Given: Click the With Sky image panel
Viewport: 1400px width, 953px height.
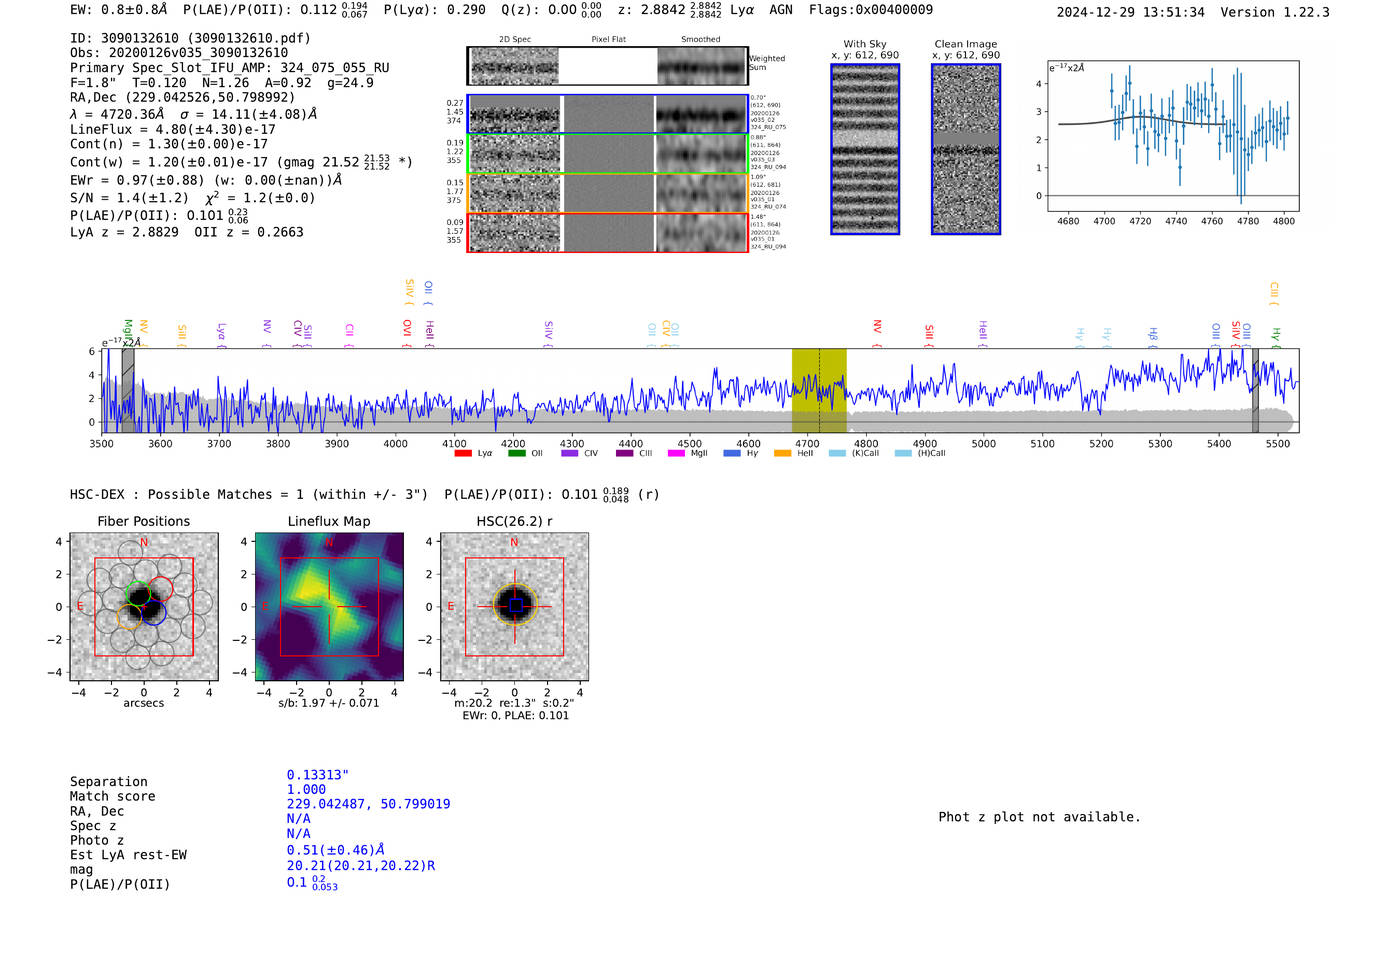Looking at the screenshot, I should tap(865, 150).
